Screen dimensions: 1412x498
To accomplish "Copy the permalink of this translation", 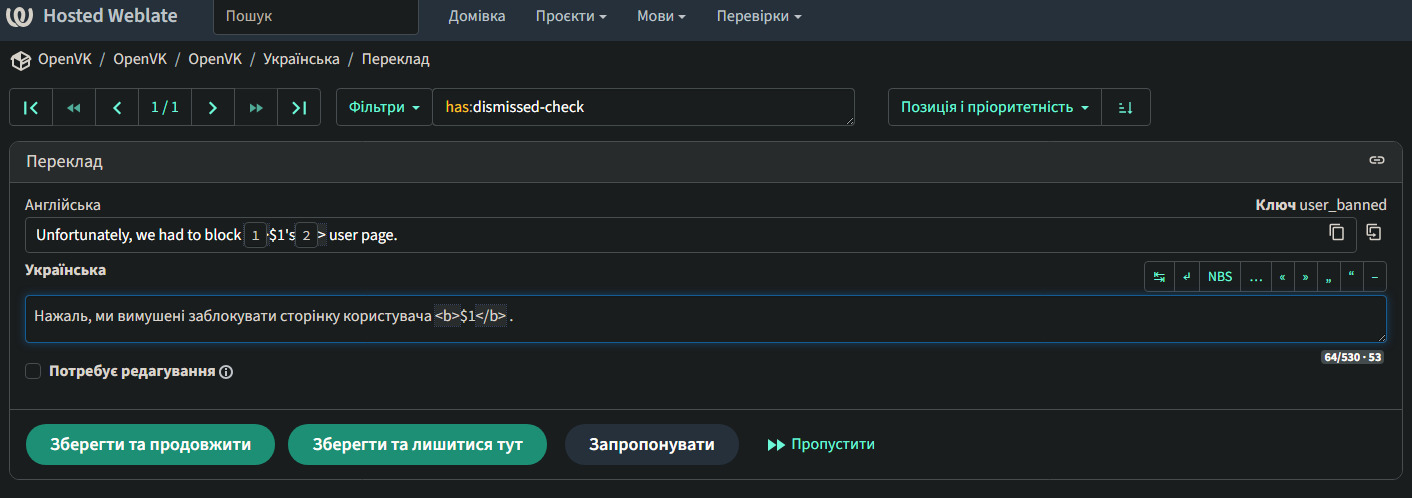I will coord(1377,160).
